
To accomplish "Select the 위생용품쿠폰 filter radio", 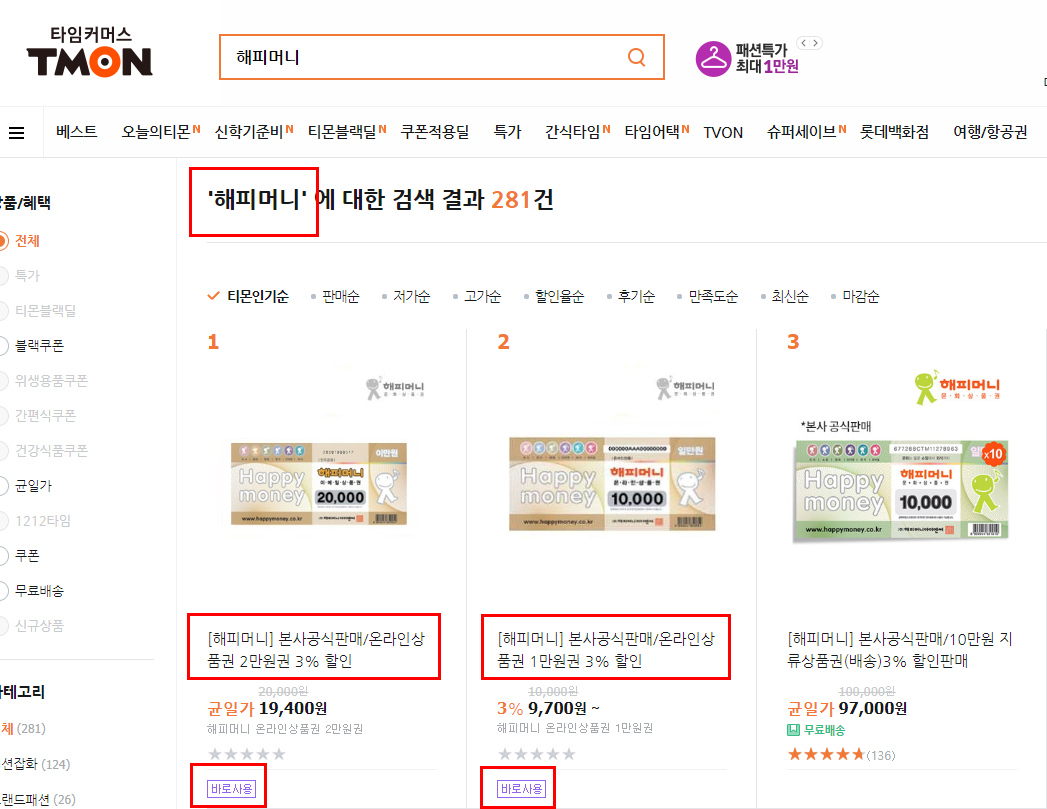I will point(3,381).
